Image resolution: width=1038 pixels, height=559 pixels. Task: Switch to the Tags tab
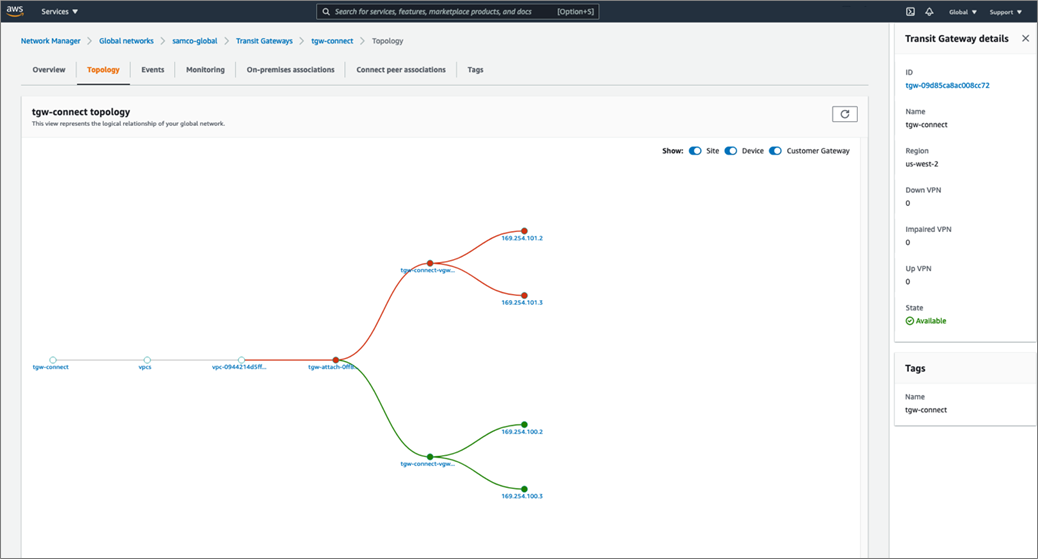tap(475, 70)
